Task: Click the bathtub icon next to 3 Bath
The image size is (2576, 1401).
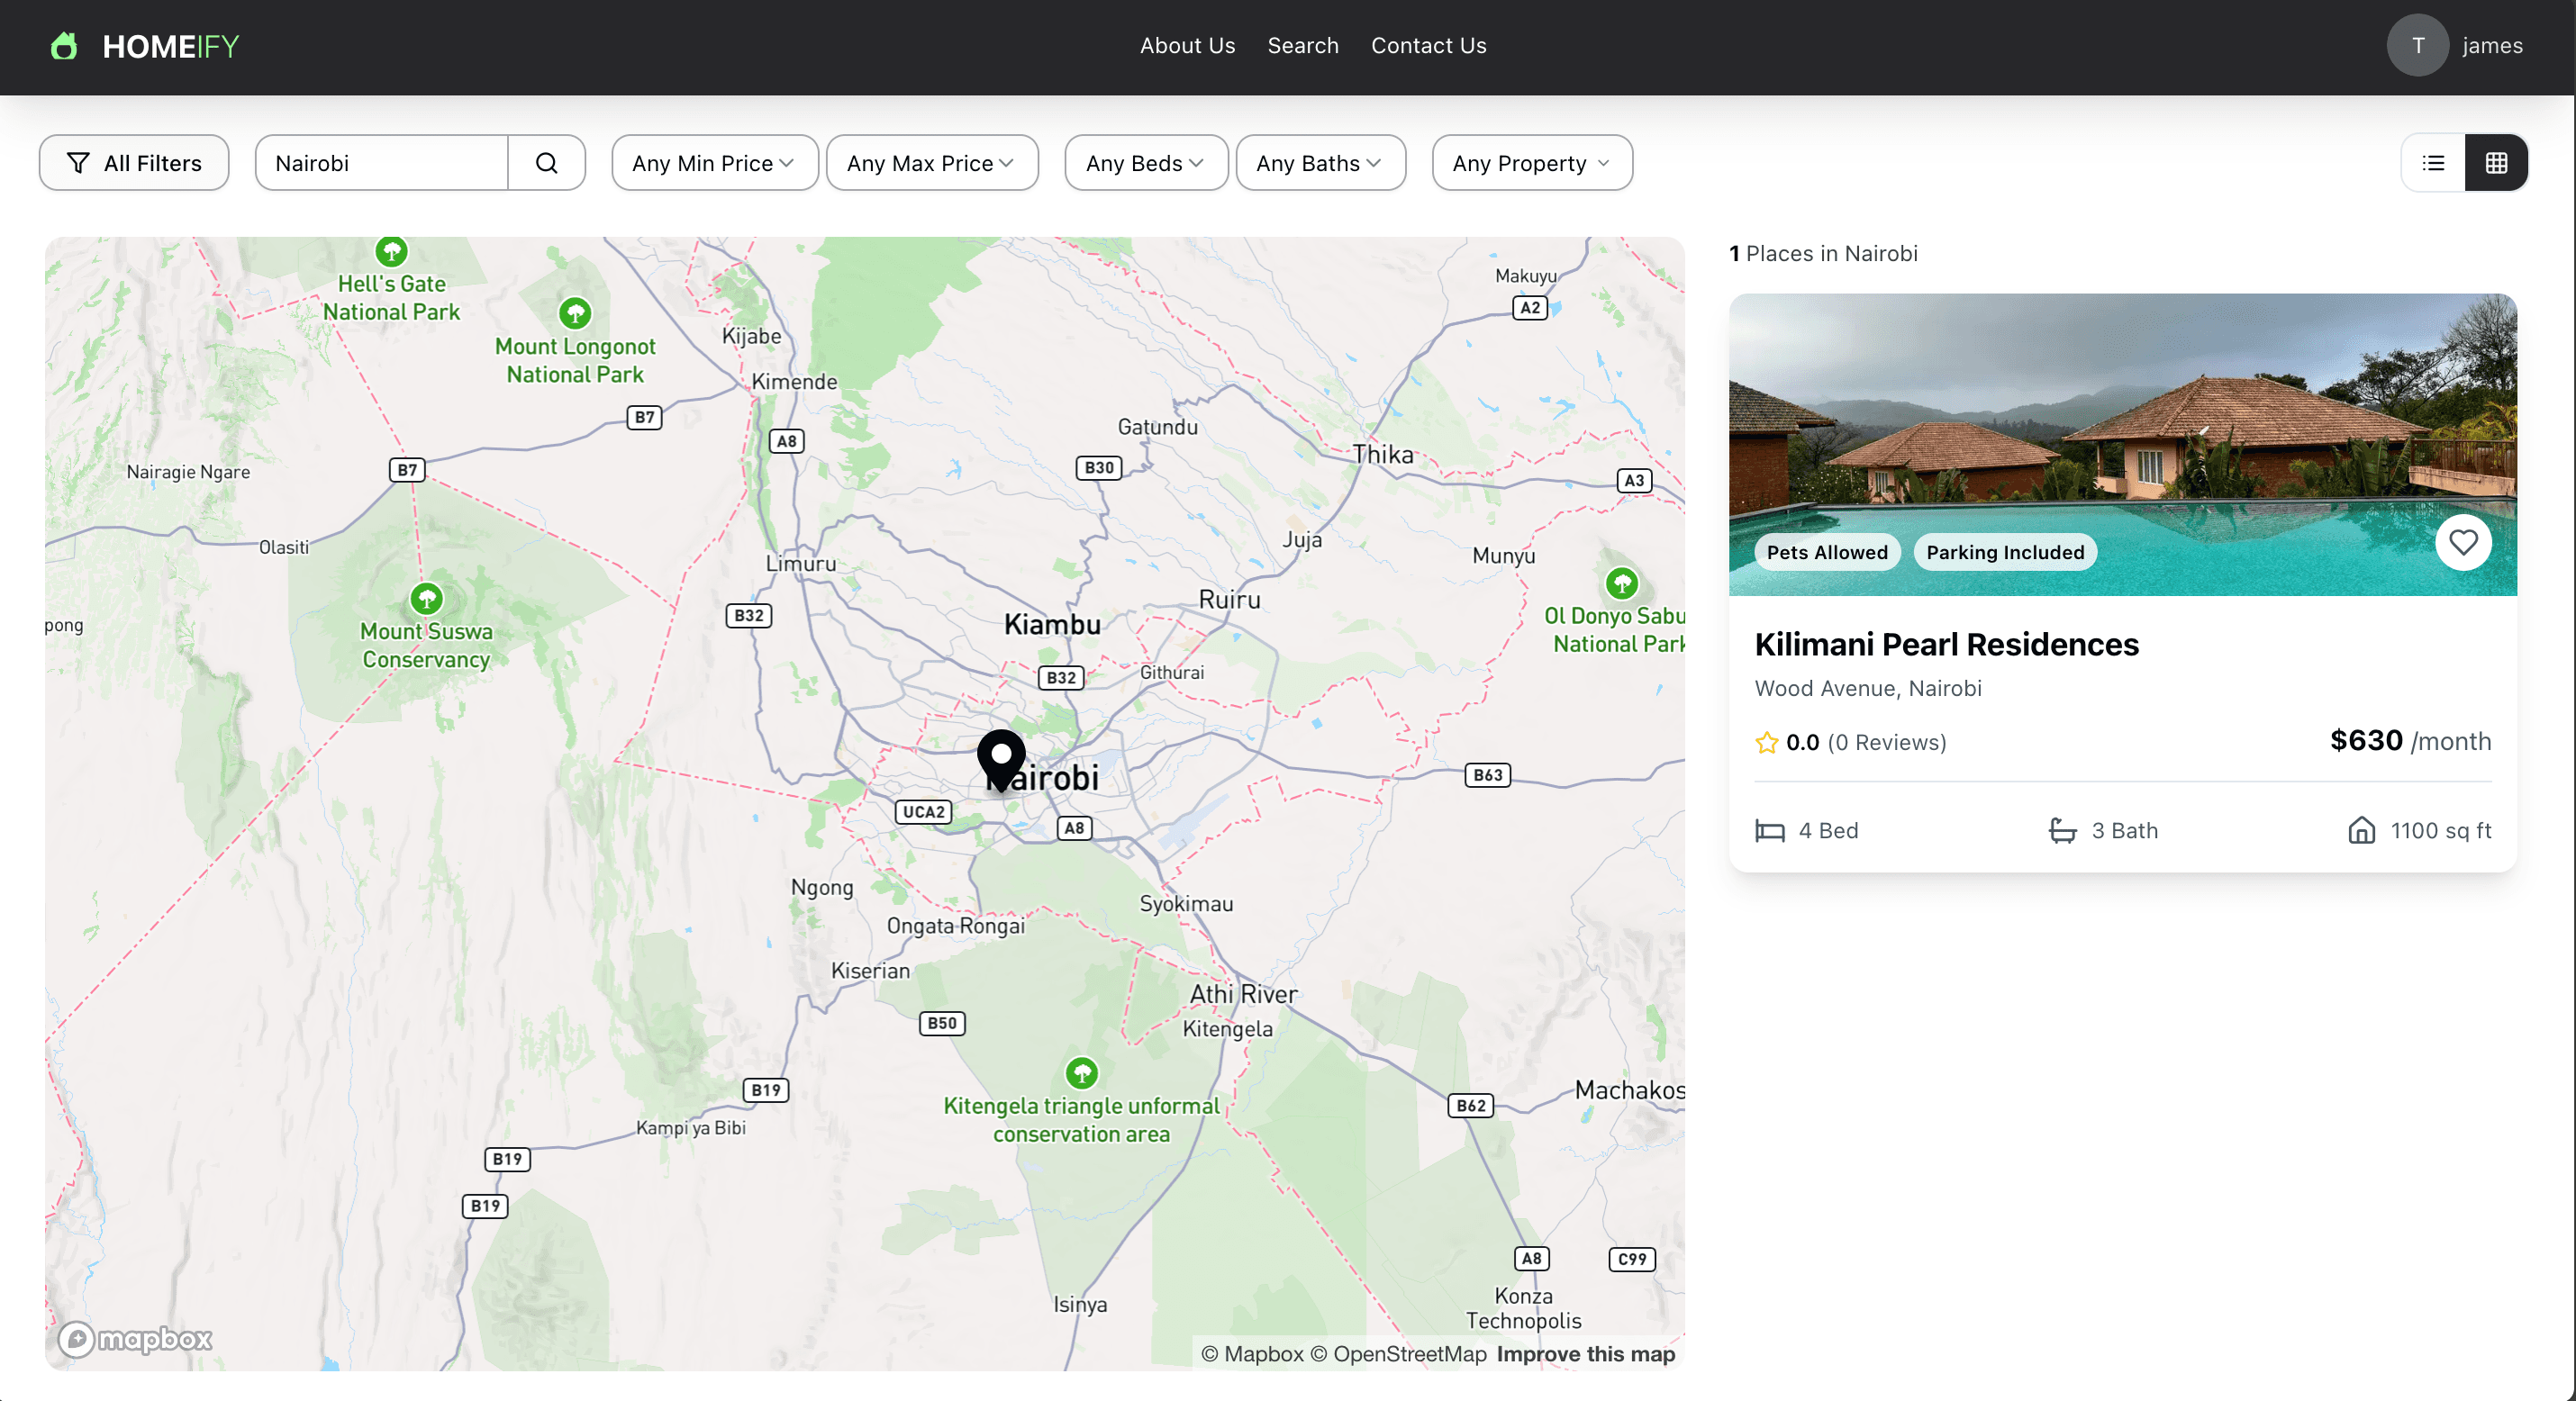Action: (2062, 831)
